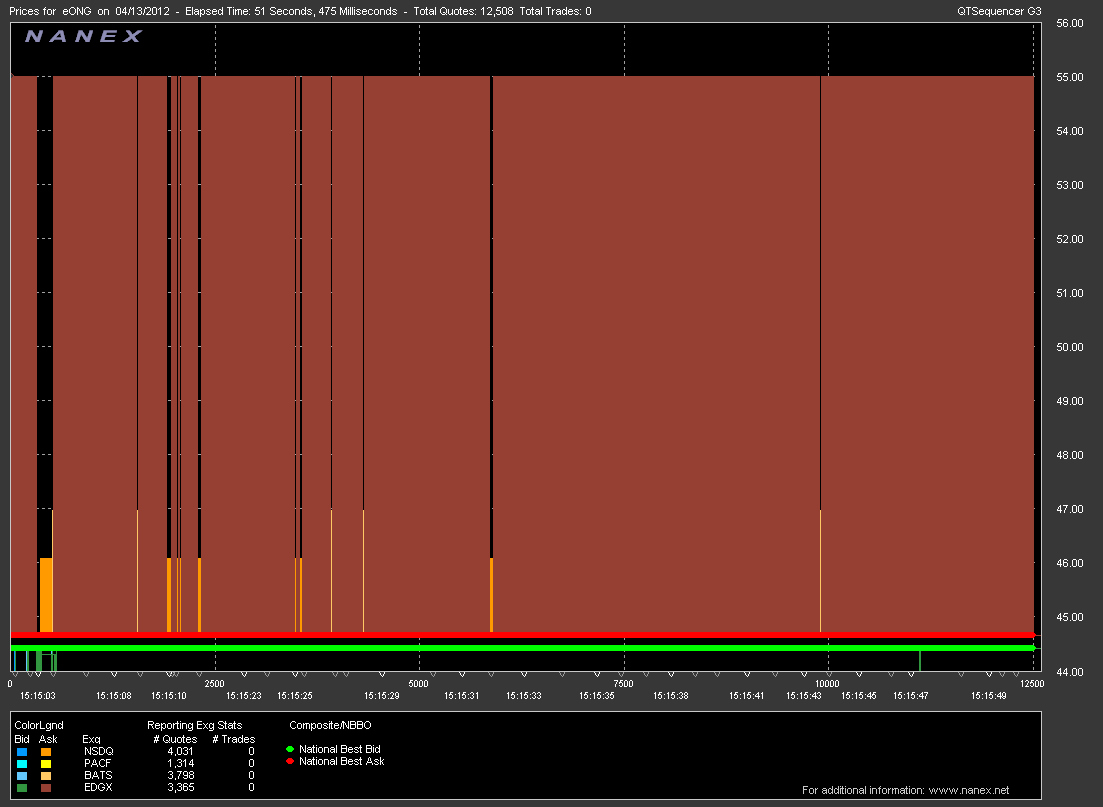
Task: Click the 7500 quote-count axis label
Action: point(623,684)
